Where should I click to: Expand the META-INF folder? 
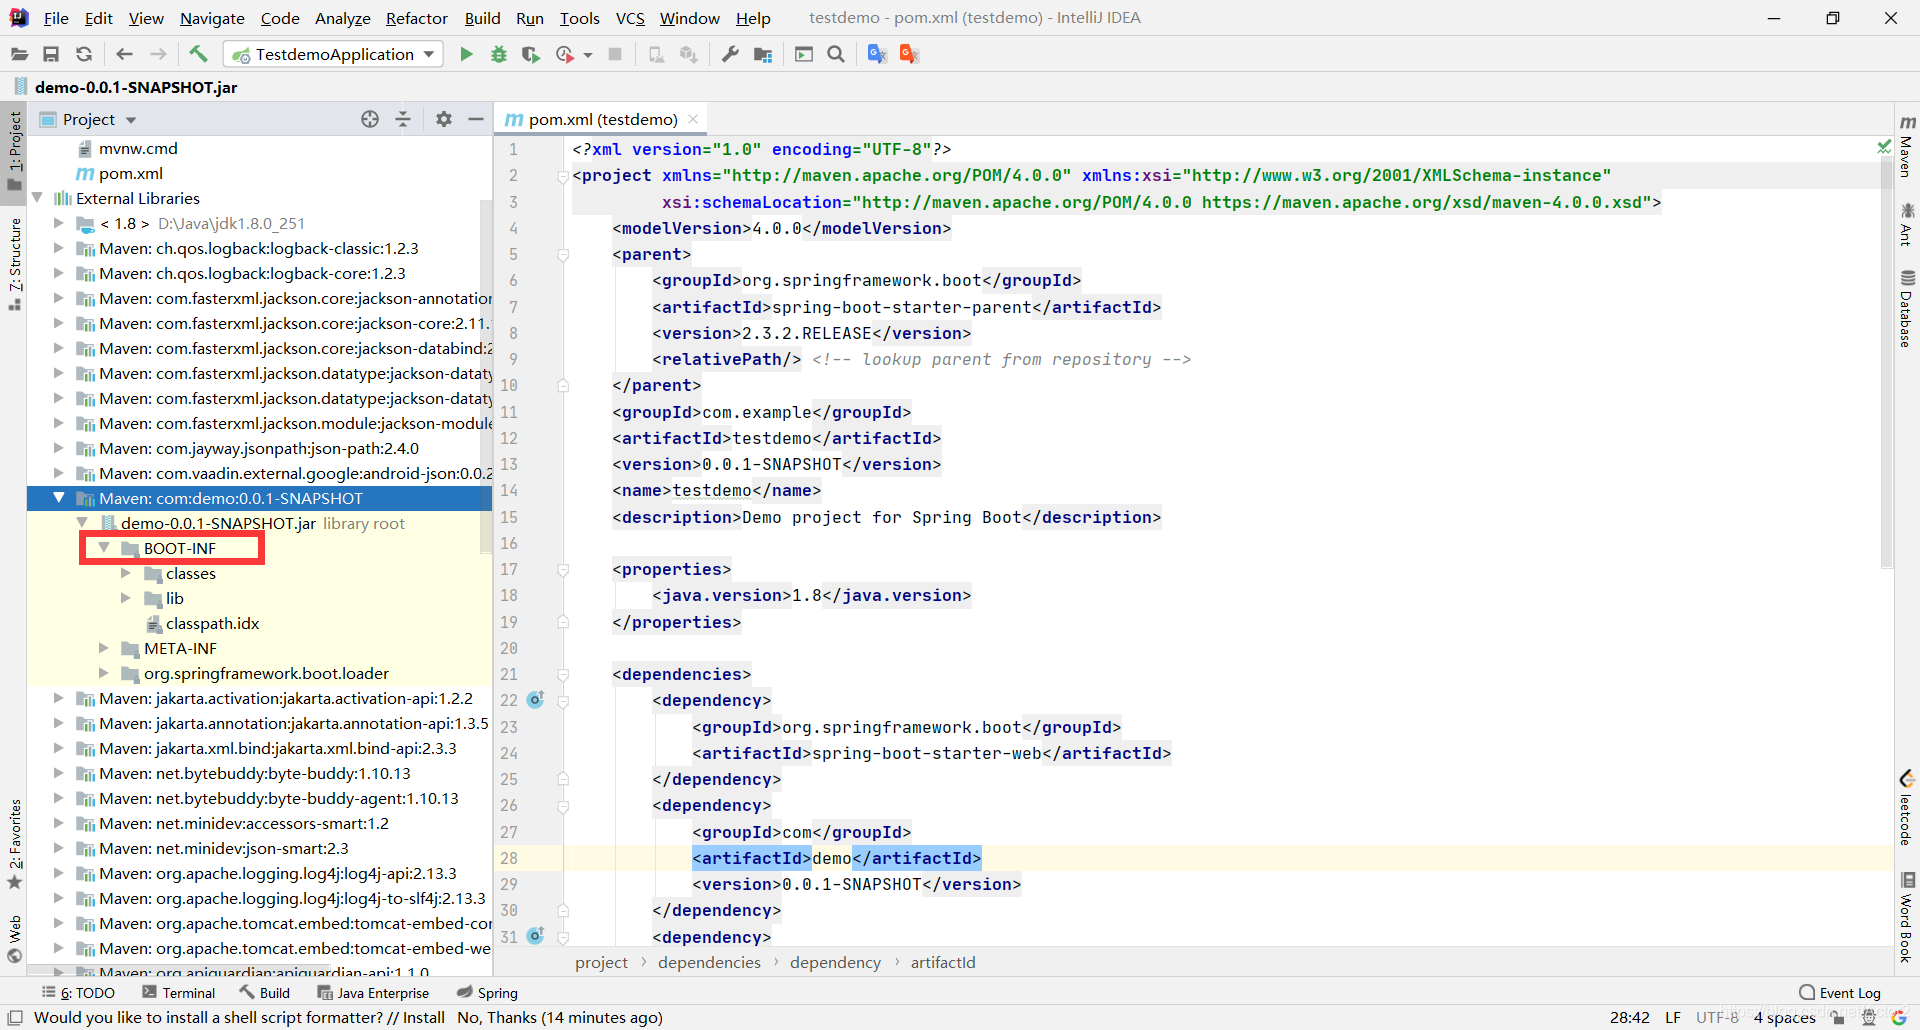click(x=104, y=648)
